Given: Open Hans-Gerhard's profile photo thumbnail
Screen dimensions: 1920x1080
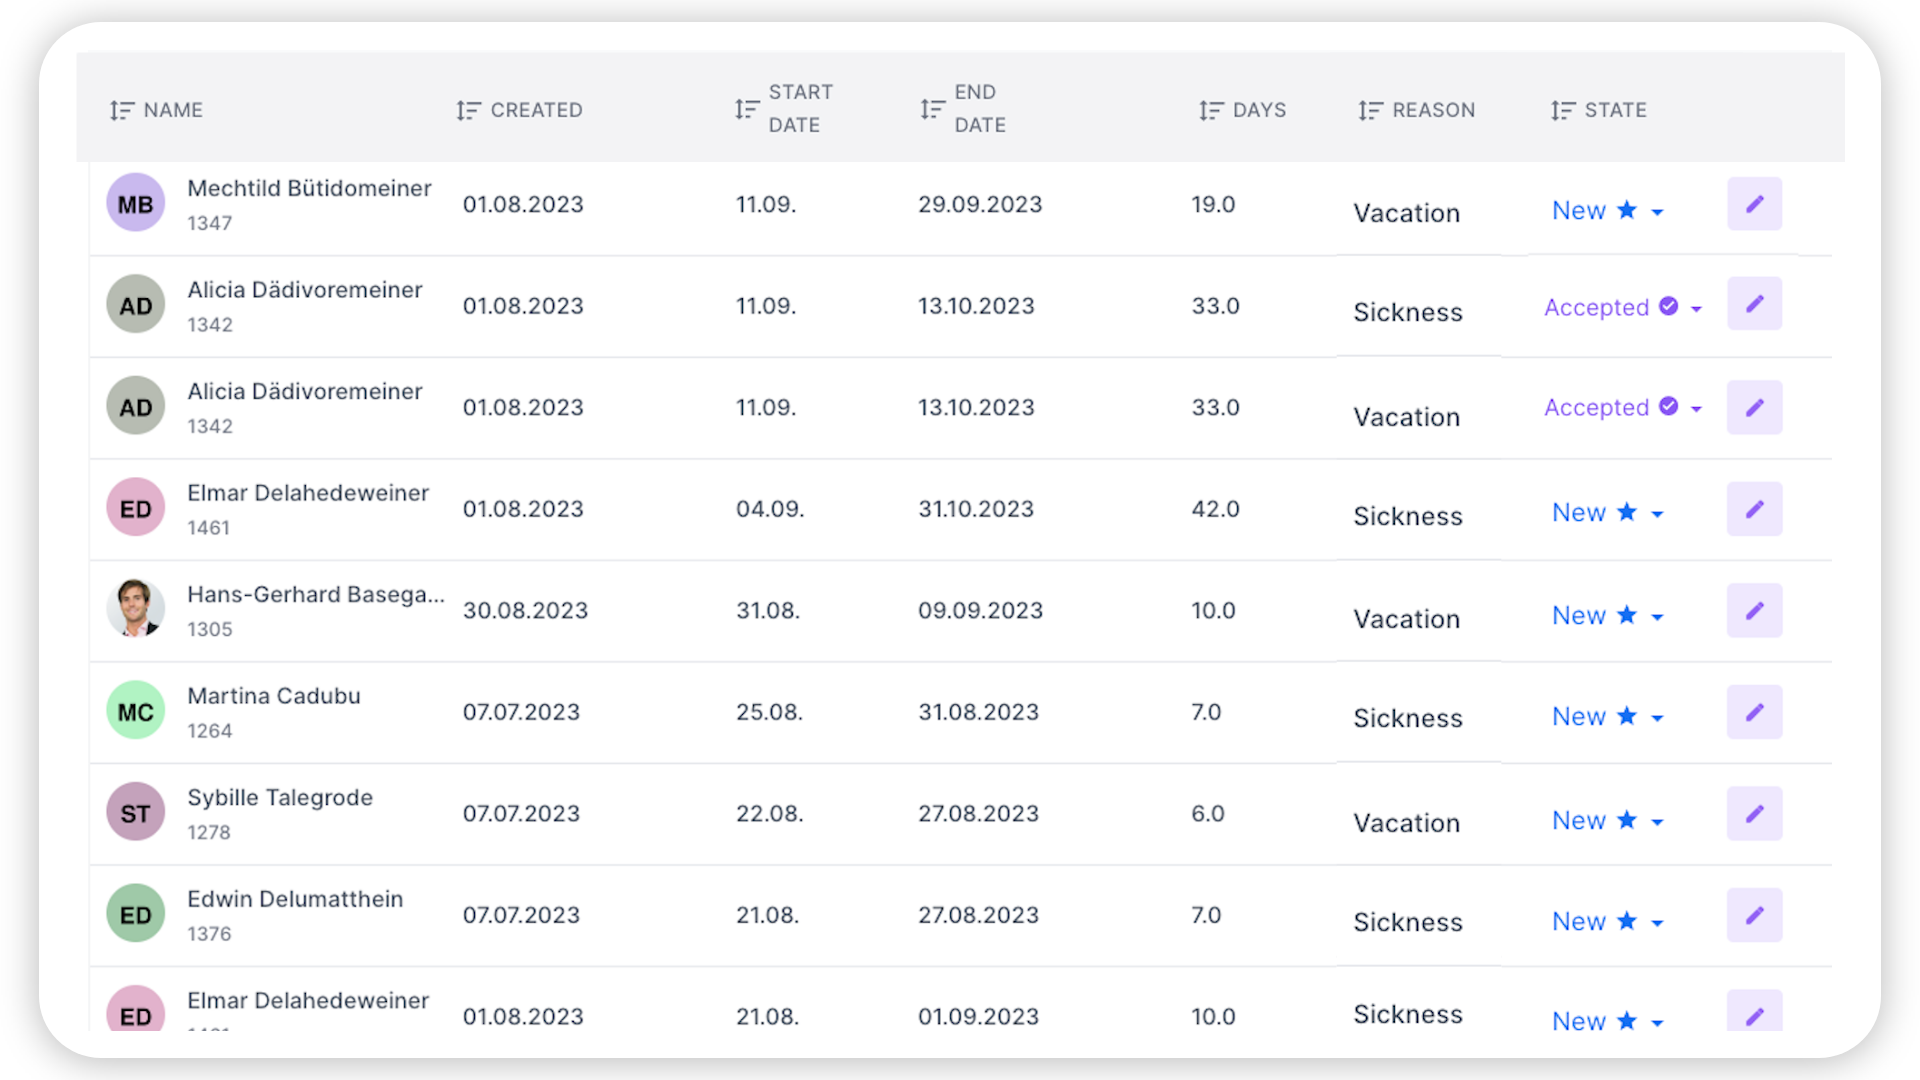Looking at the screenshot, I should point(135,608).
